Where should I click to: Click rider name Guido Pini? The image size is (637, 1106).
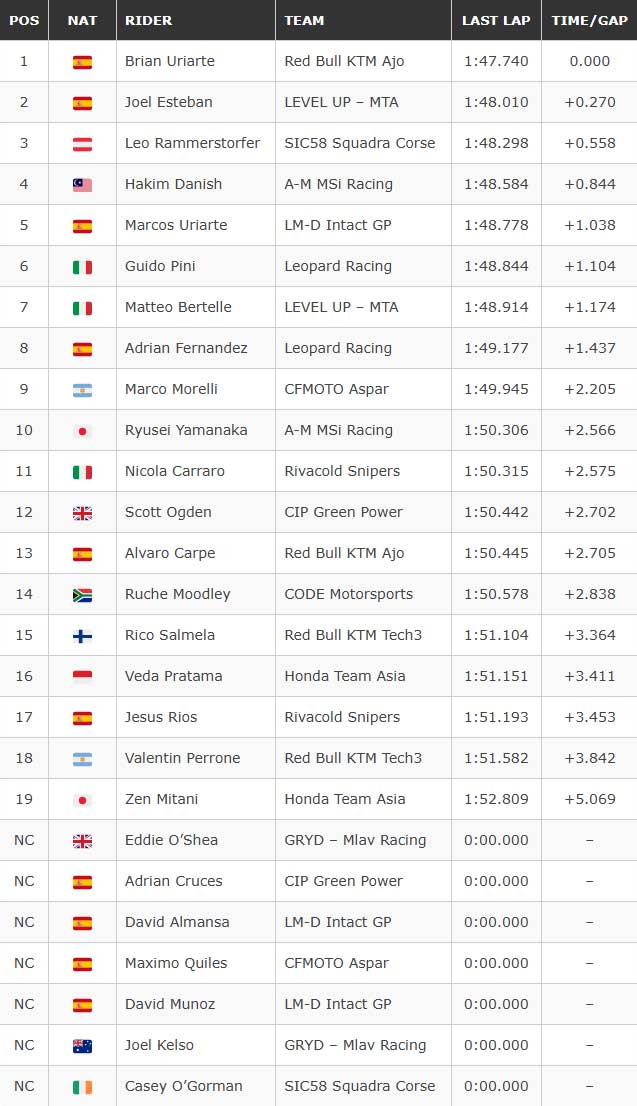pos(160,266)
